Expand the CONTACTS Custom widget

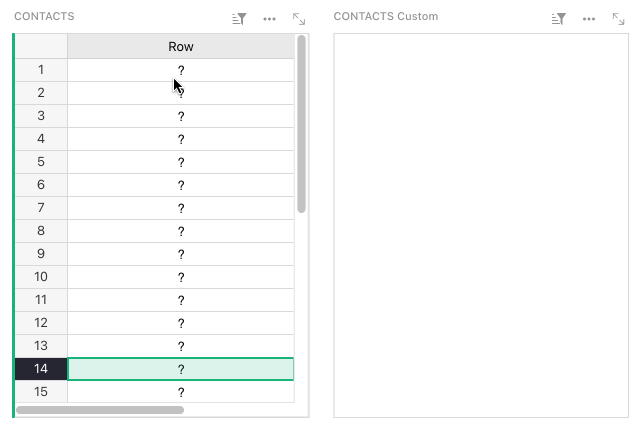point(619,18)
